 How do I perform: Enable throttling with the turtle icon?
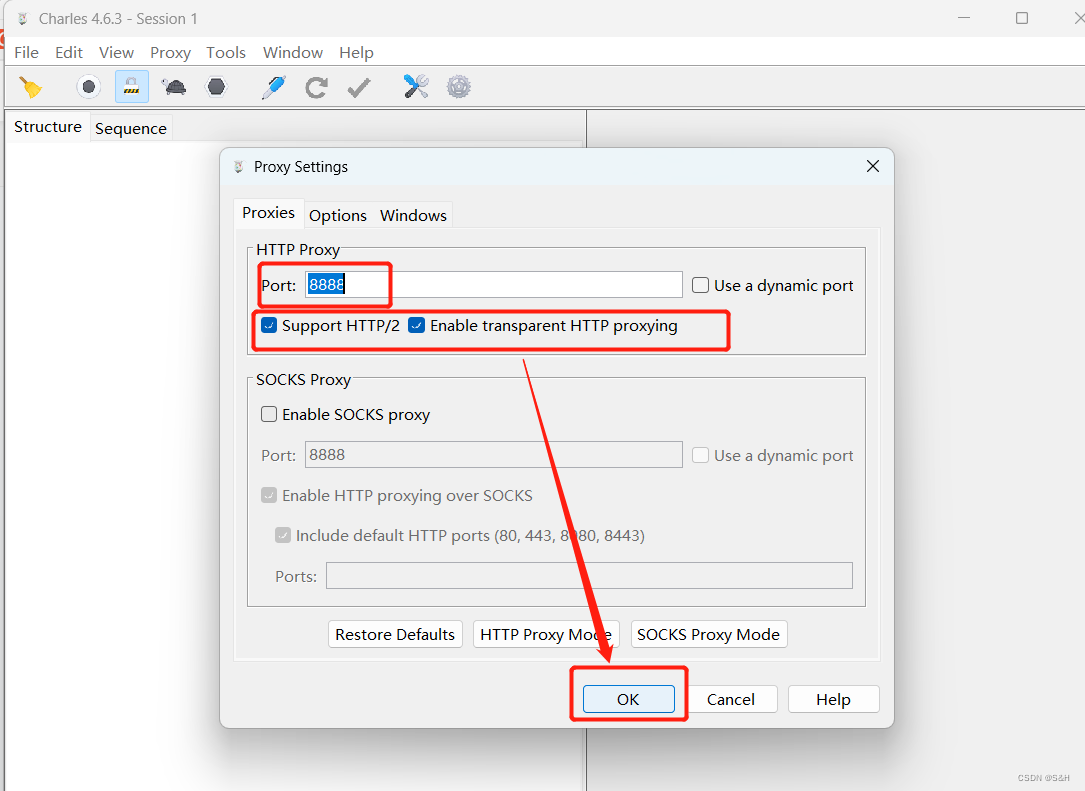[174, 87]
